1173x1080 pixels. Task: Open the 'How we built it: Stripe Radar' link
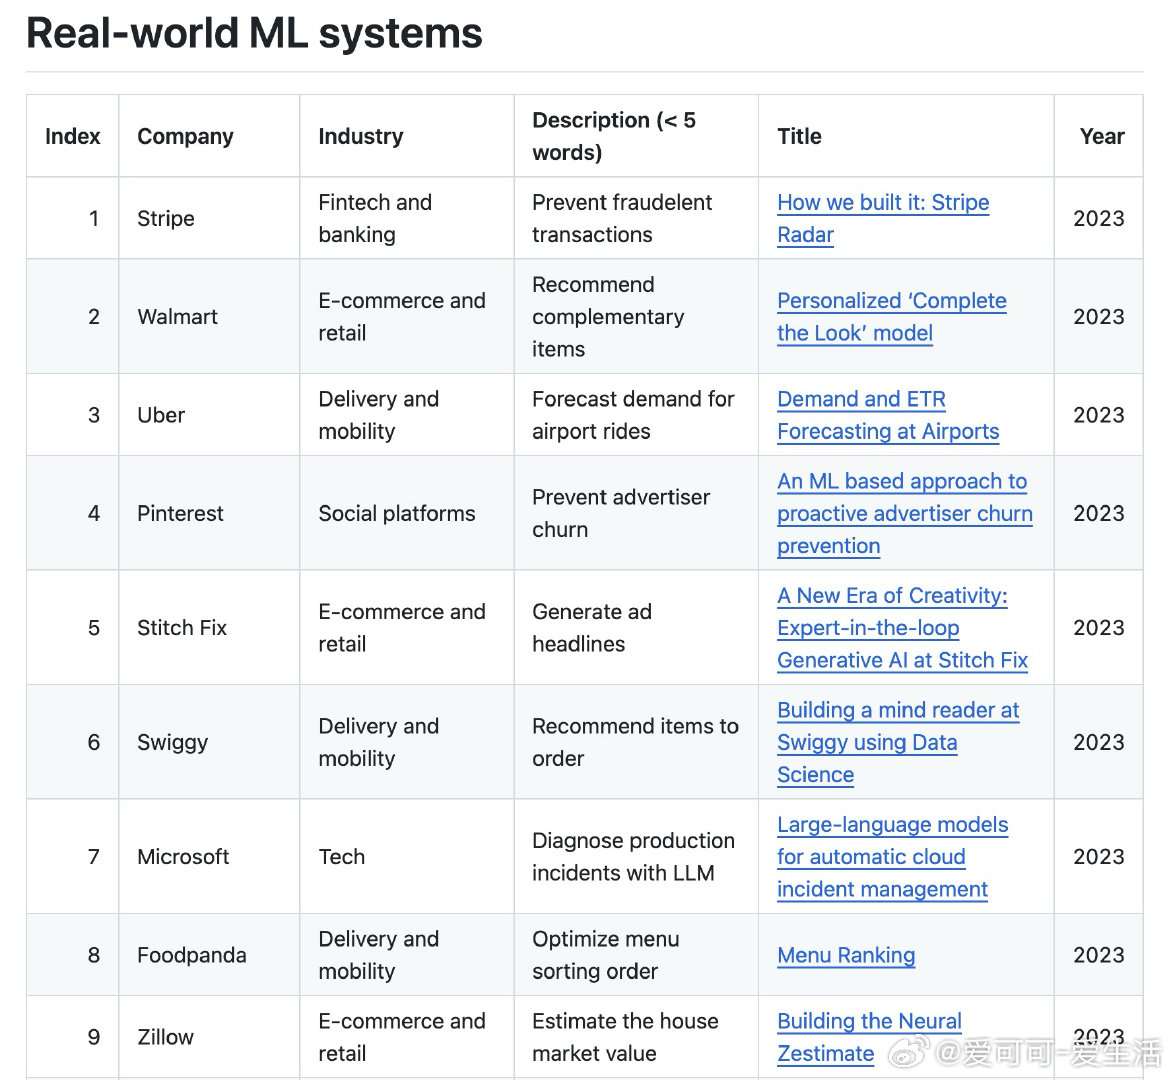(883, 218)
